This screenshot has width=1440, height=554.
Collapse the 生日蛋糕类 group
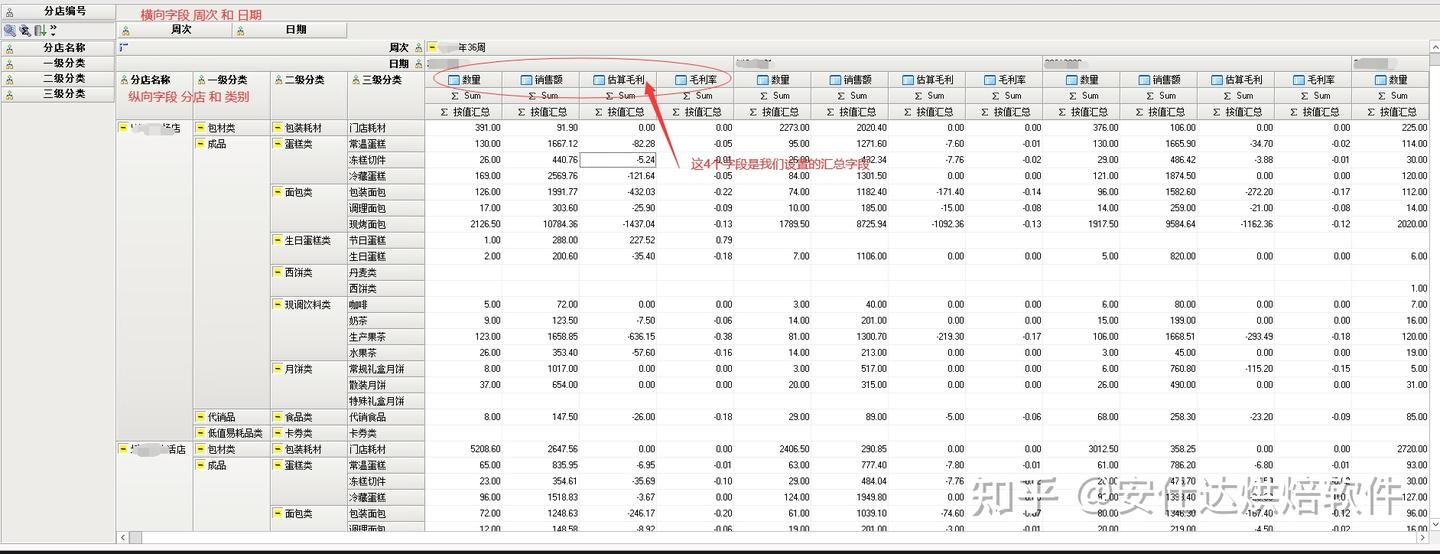[277, 240]
